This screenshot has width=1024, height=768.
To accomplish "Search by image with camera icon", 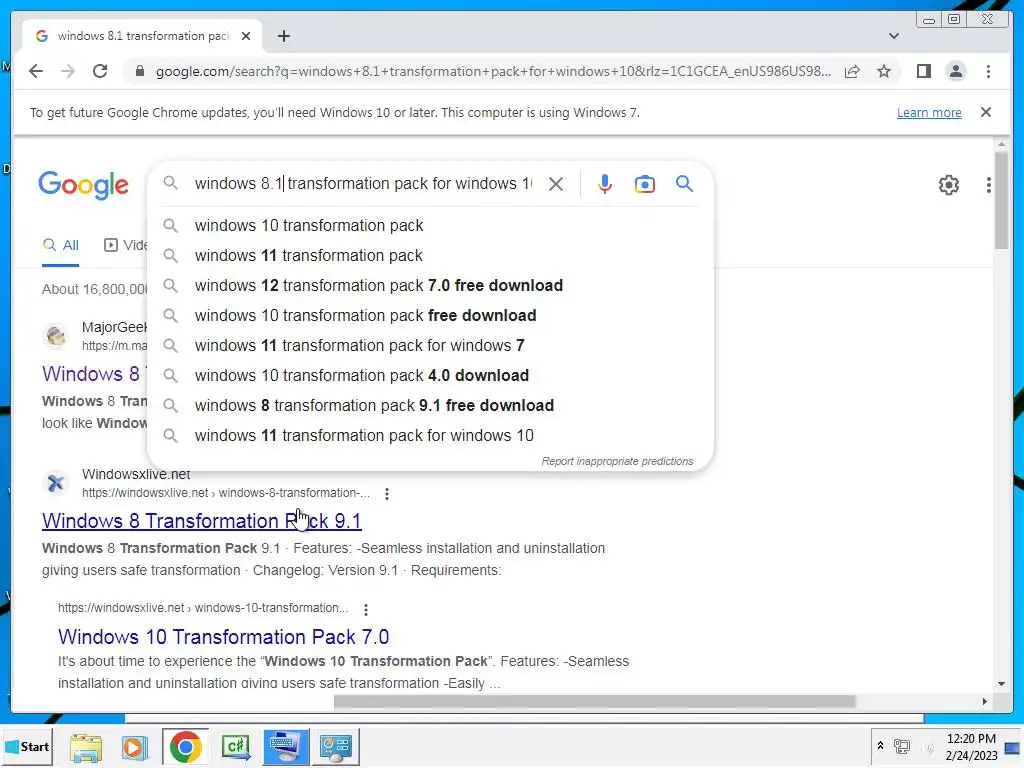I will coord(645,184).
